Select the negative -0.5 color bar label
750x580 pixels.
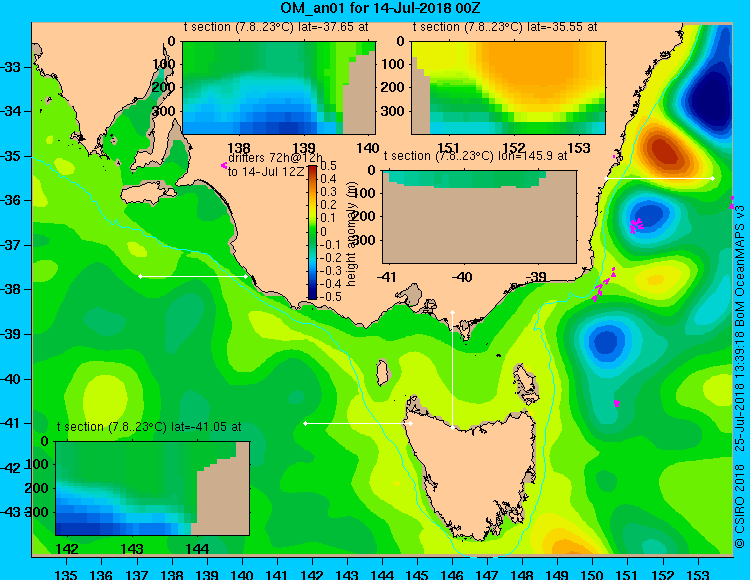click(x=331, y=296)
